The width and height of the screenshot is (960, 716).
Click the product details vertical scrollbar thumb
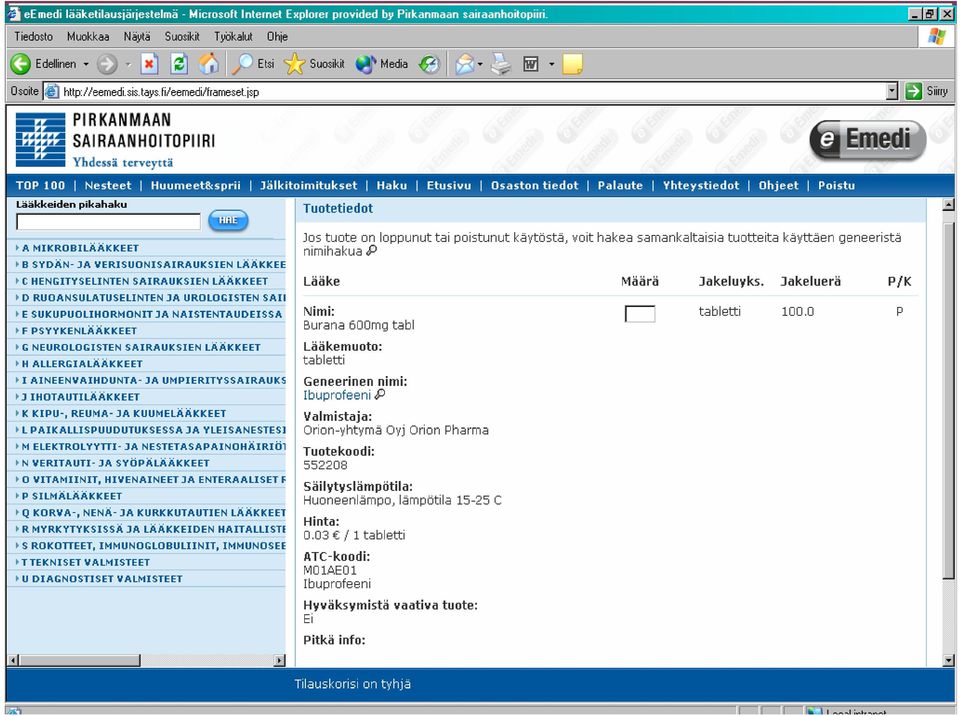click(948, 401)
